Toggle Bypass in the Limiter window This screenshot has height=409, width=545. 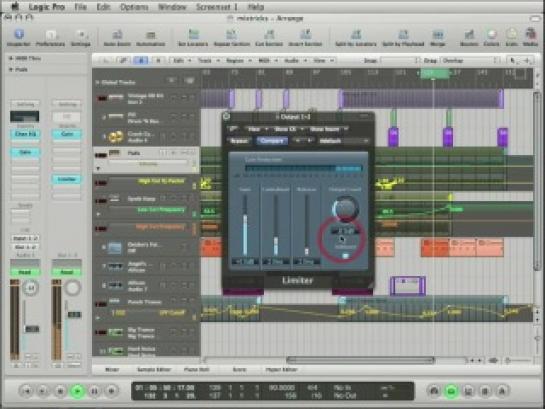pos(239,141)
